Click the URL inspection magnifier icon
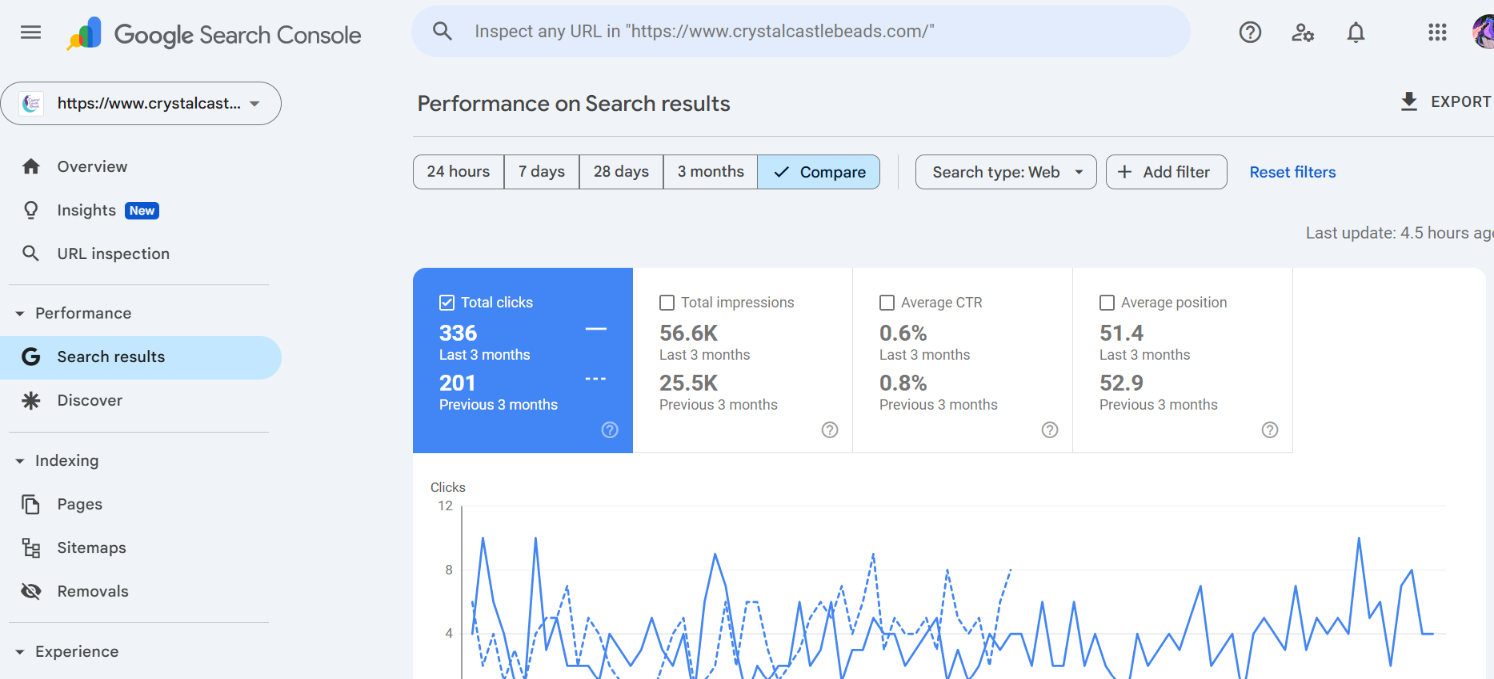Image resolution: width=1494 pixels, height=679 pixels. (x=31, y=254)
